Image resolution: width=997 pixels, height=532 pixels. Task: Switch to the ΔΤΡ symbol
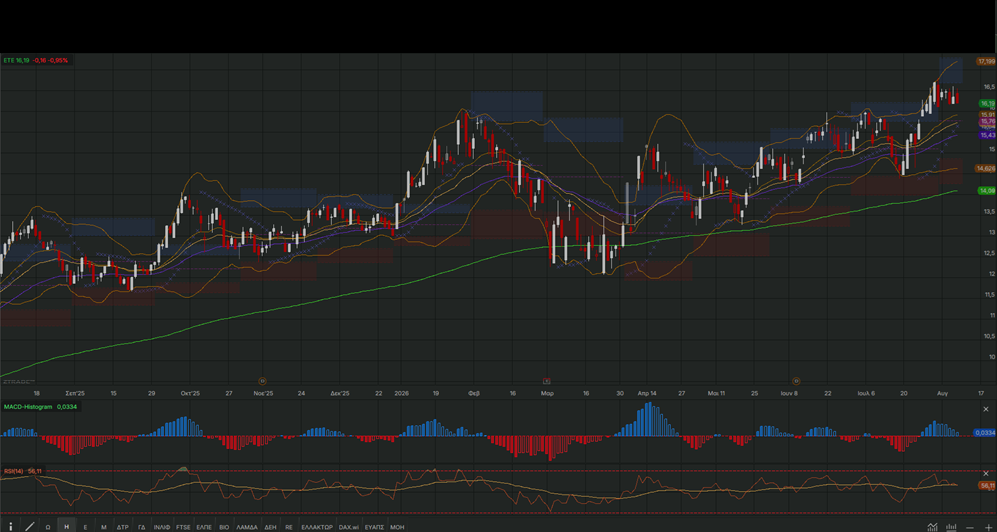[123, 527]
